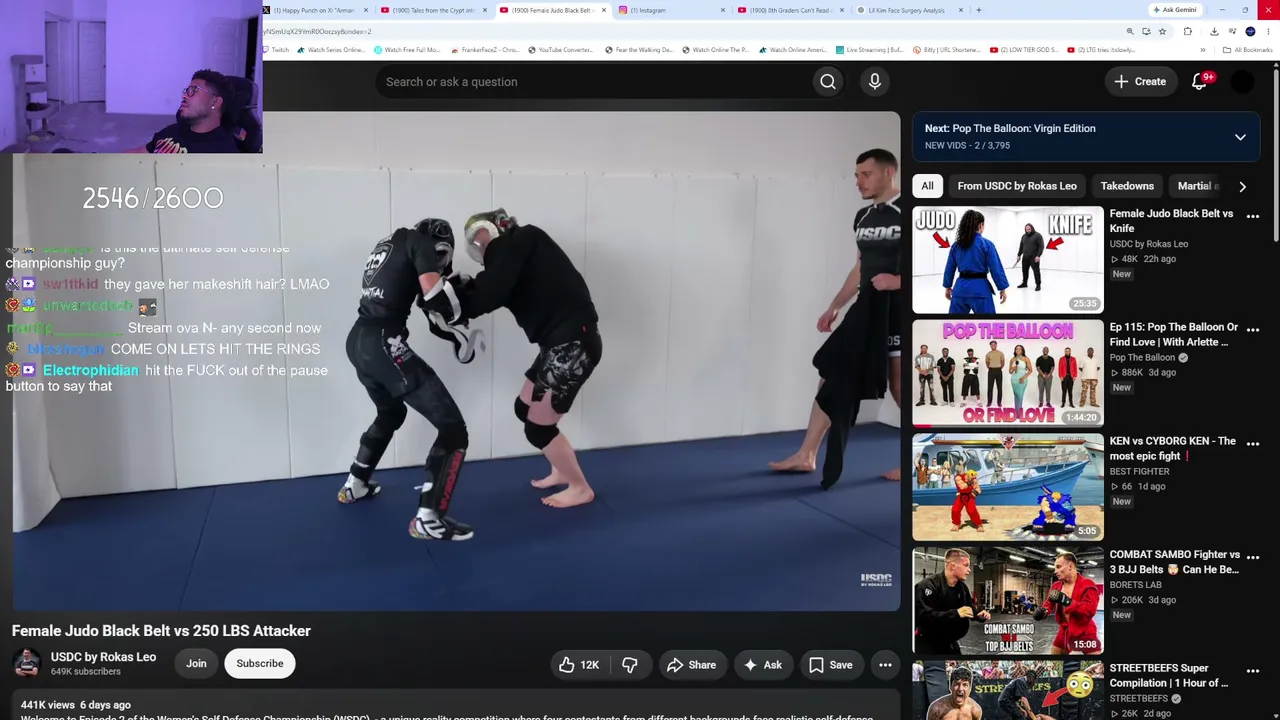1280x720 pixels.
Task: Bookmark this page with the star icon
Action: coord(1162,31)
